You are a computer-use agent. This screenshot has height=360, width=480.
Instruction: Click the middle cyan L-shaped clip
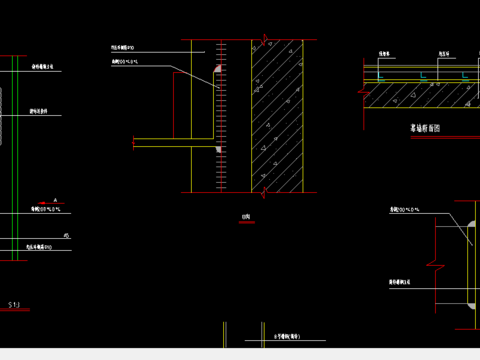click(x=423, y=76)
